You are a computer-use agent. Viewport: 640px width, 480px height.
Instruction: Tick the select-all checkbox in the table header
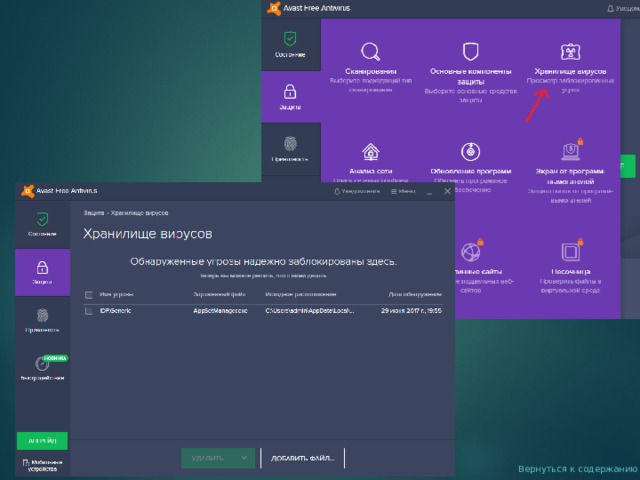(89, 295)
